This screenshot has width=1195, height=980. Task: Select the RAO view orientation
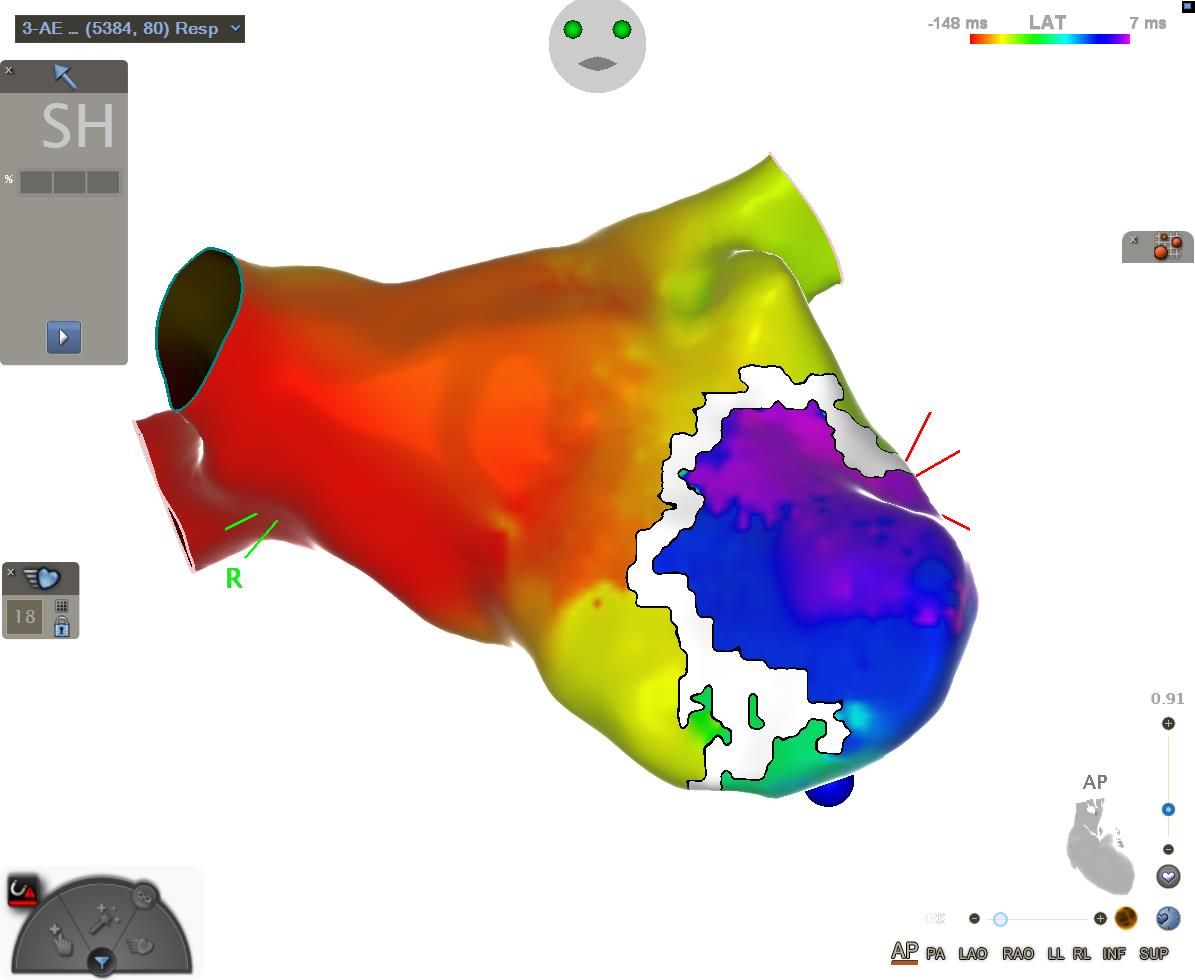(1017, 954)
